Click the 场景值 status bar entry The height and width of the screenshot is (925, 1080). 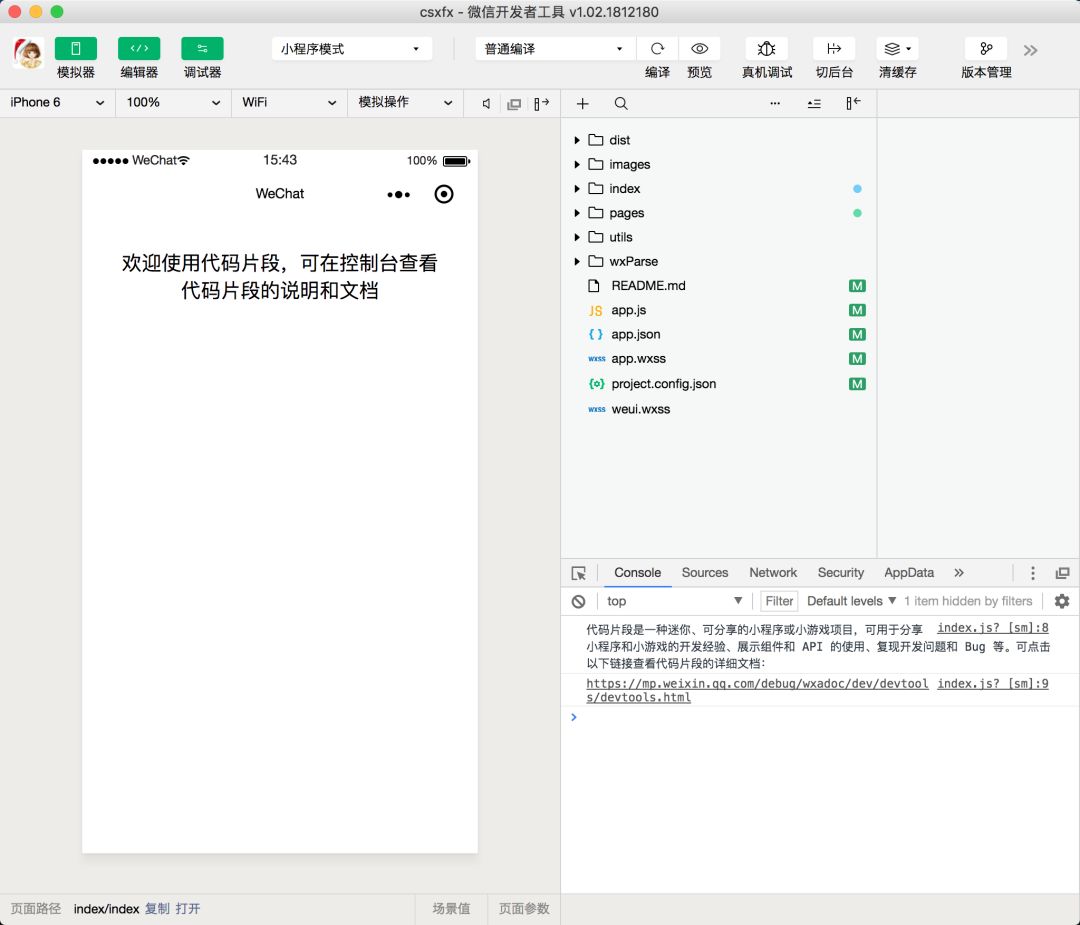tap(451, 908)
